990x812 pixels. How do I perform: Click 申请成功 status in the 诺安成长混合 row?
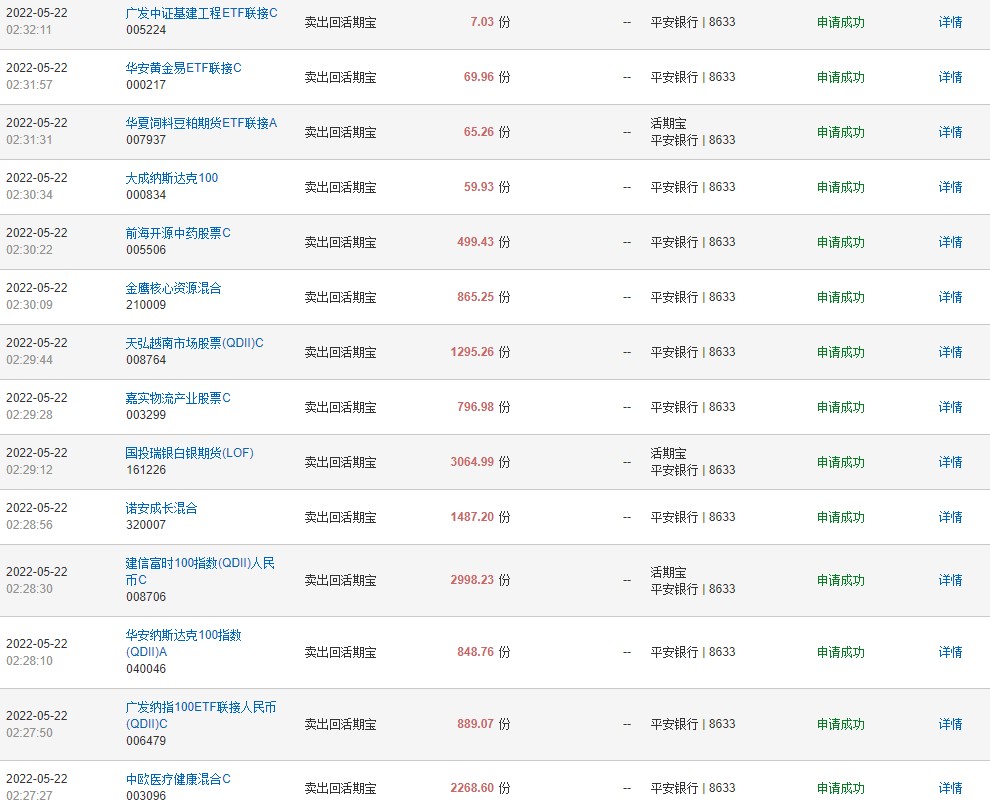click(x=840, y=516)
